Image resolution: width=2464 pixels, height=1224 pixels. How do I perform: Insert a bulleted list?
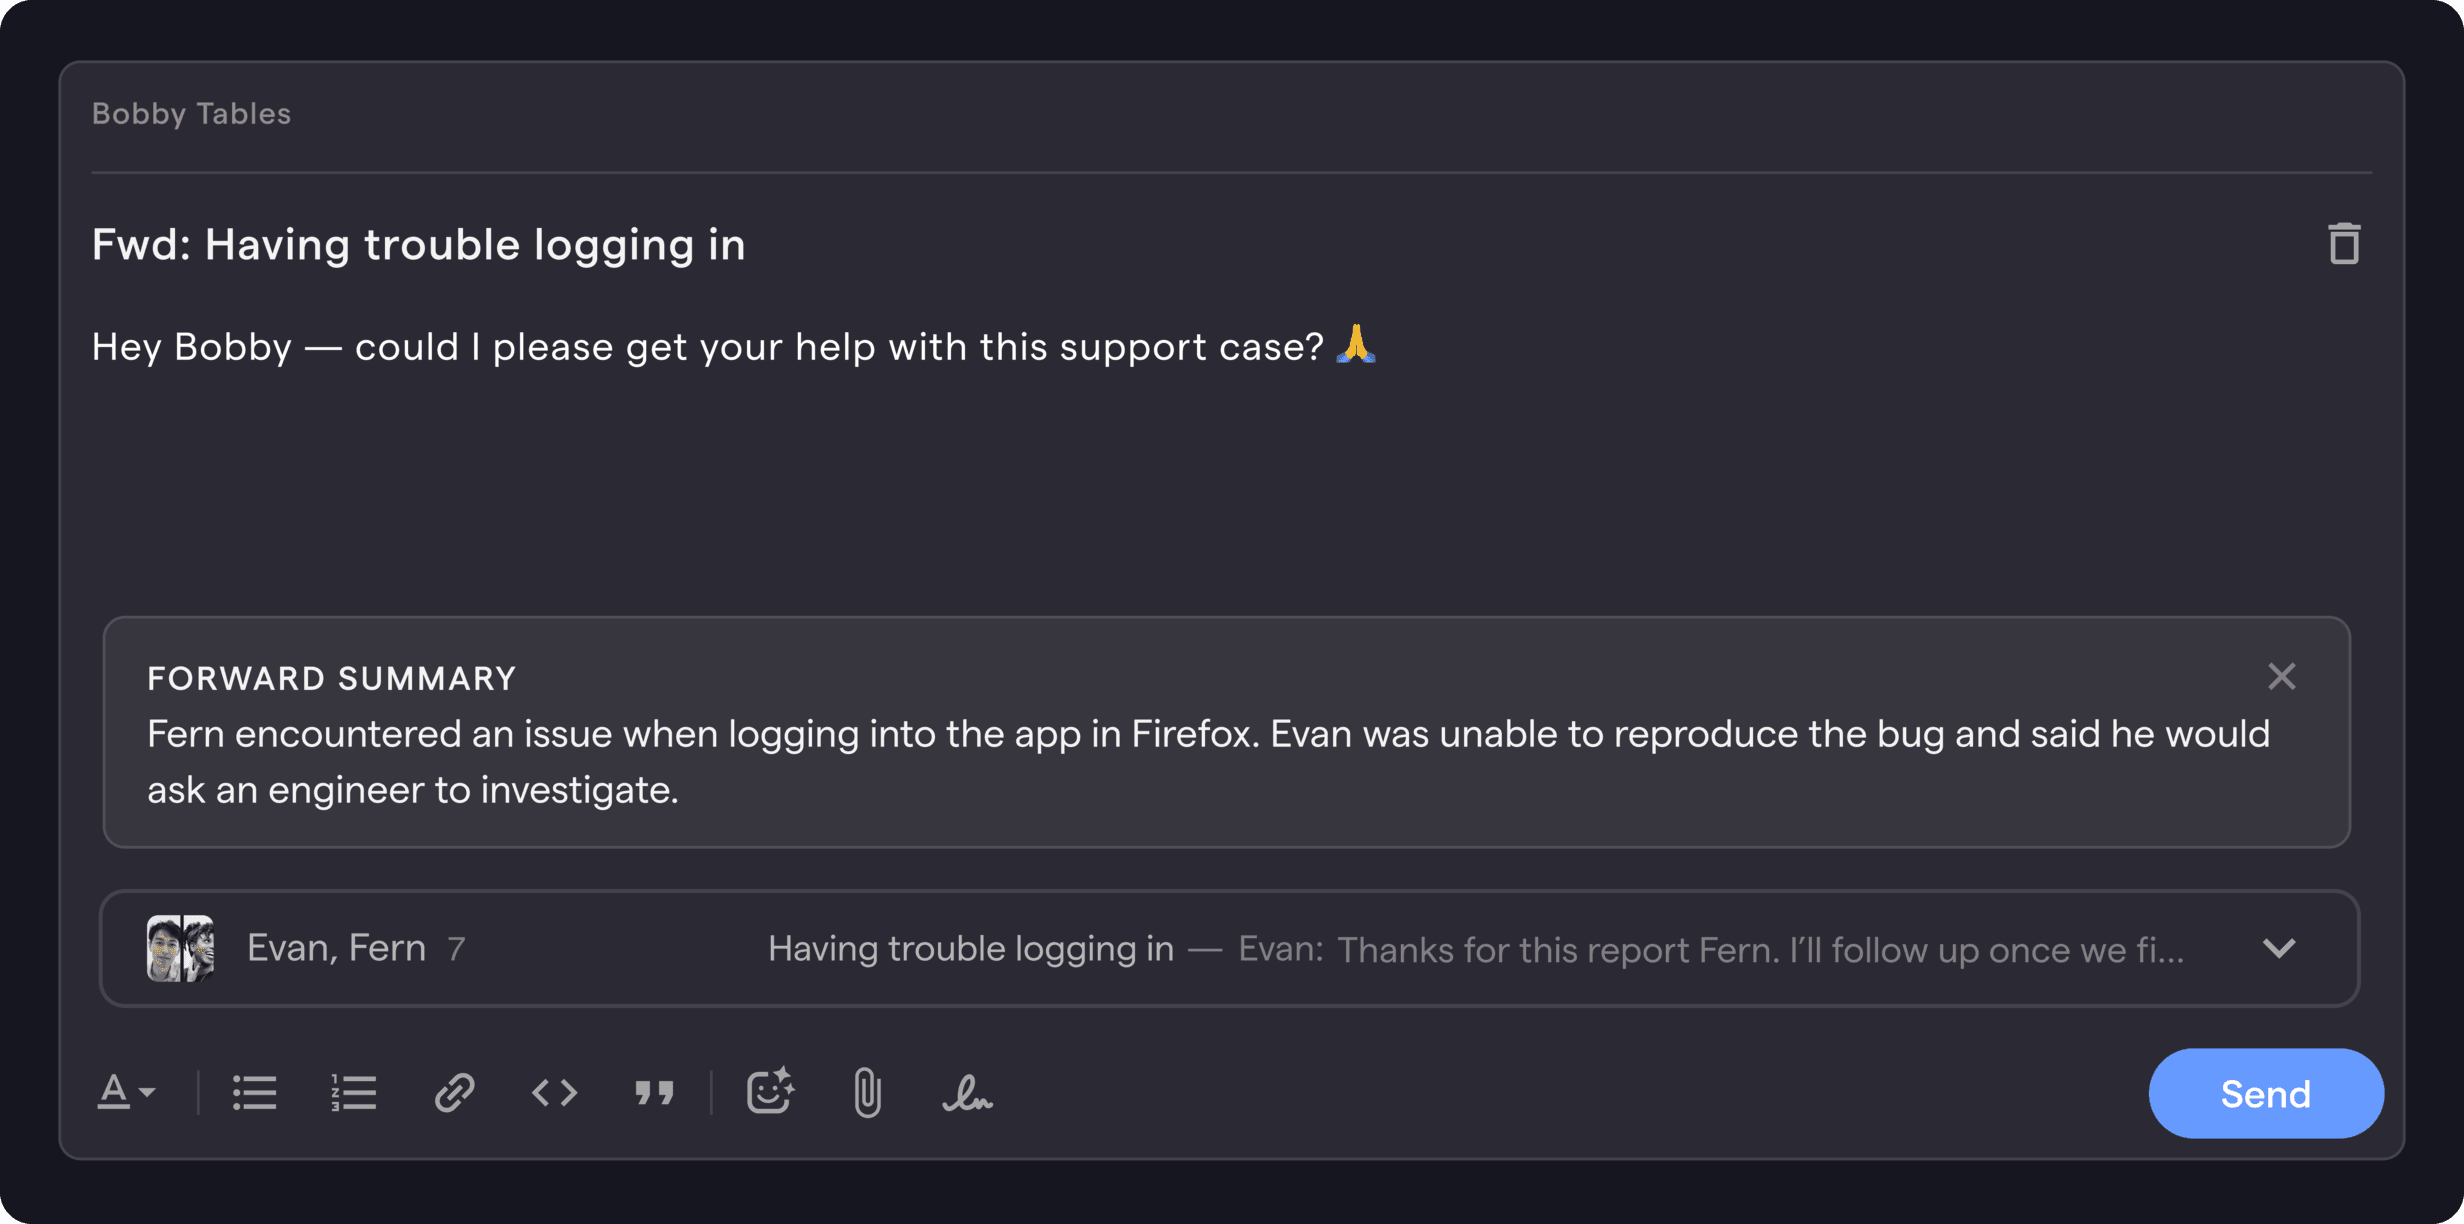tap(255, 1093)
